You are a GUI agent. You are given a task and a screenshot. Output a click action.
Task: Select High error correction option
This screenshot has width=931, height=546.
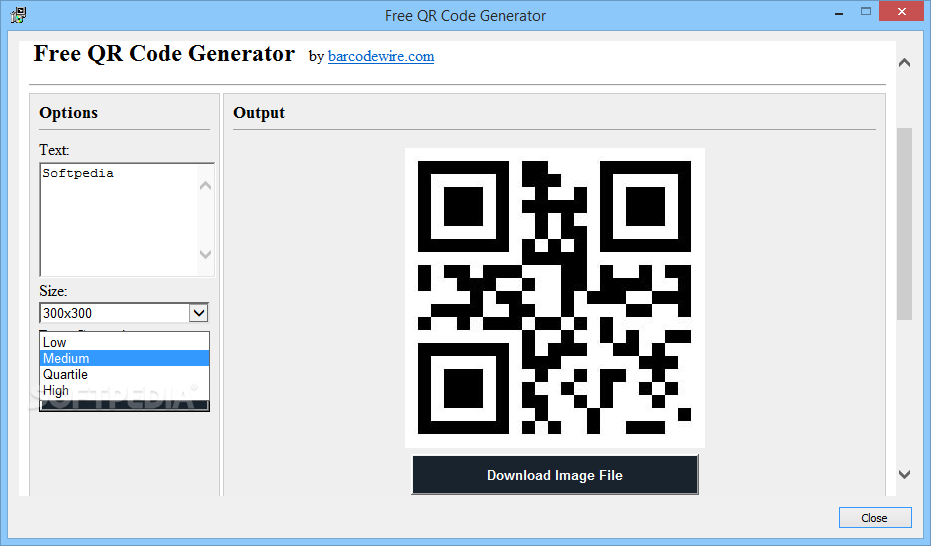point(124,391)
